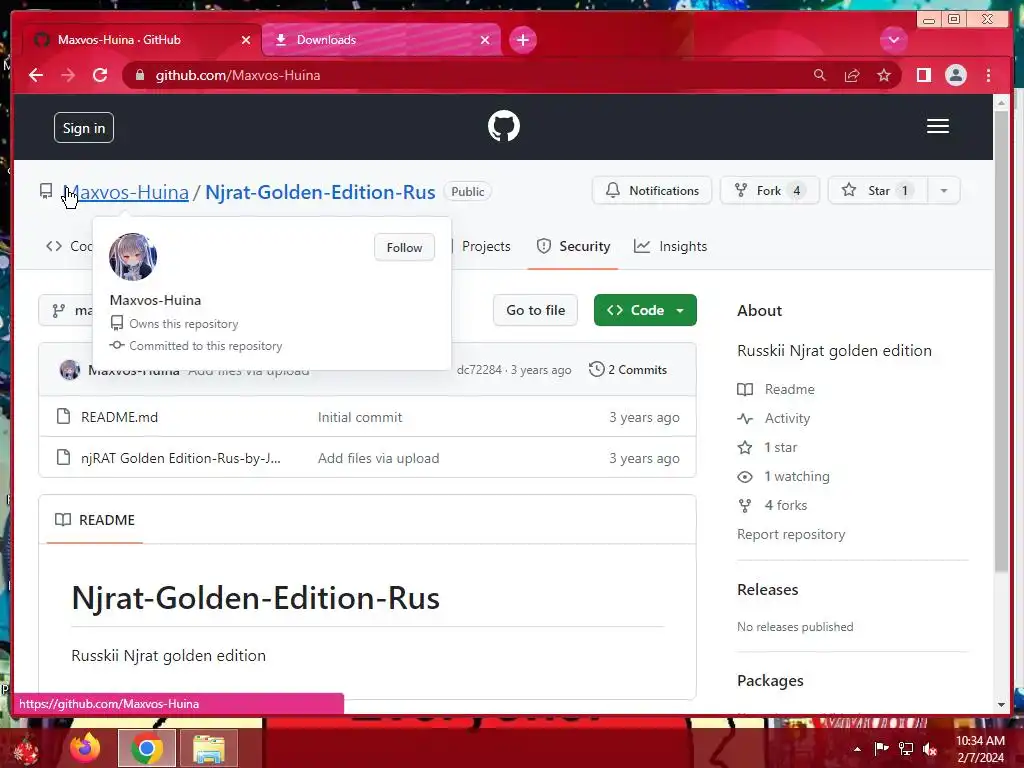The image size is (1024, 768).
Task: Open the 1 watching link
Action: click(x=784, y=476)
